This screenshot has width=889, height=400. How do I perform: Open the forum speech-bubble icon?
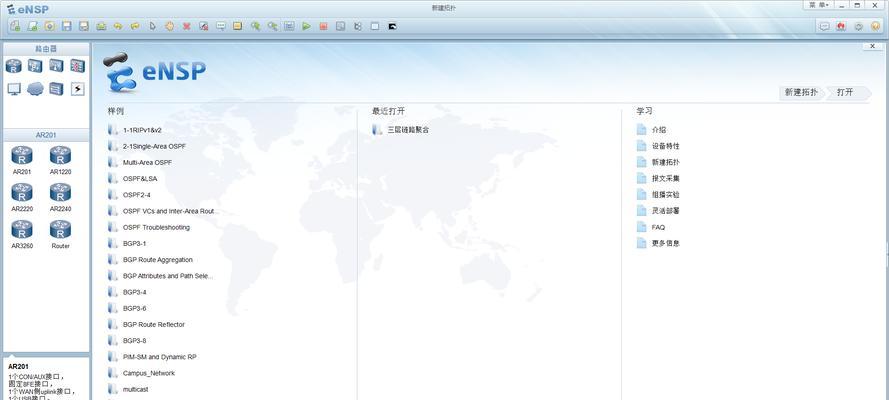tap(824, 26)
